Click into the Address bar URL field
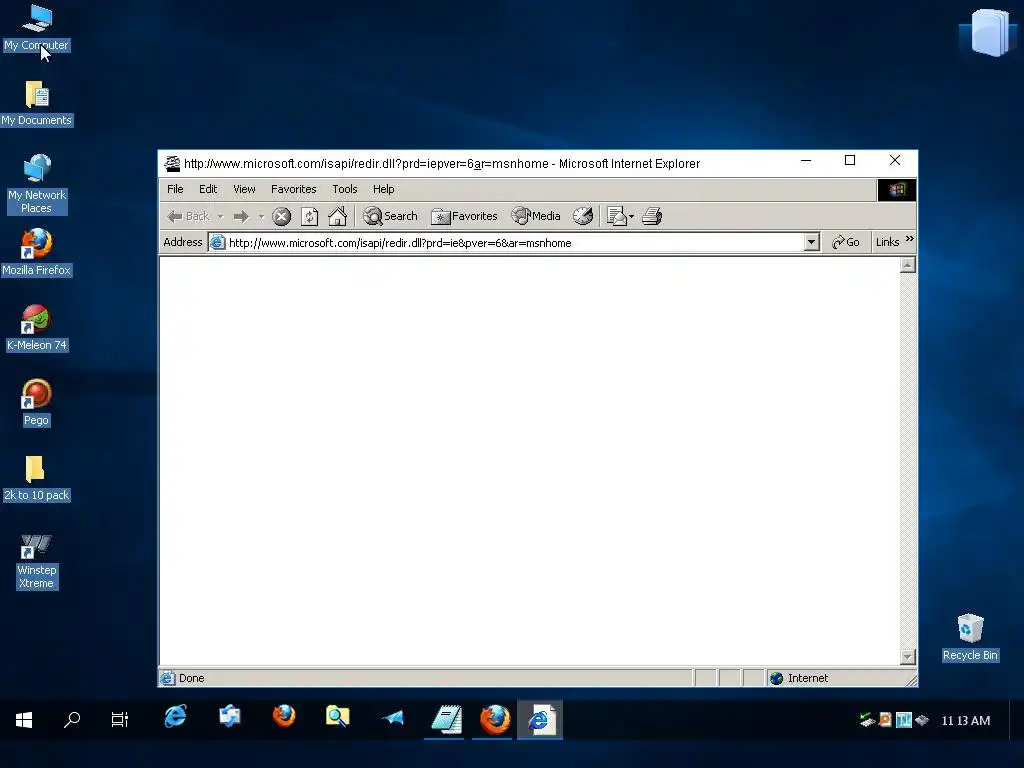The height and width of the screenshot is (768, 1024). point(515,243)
